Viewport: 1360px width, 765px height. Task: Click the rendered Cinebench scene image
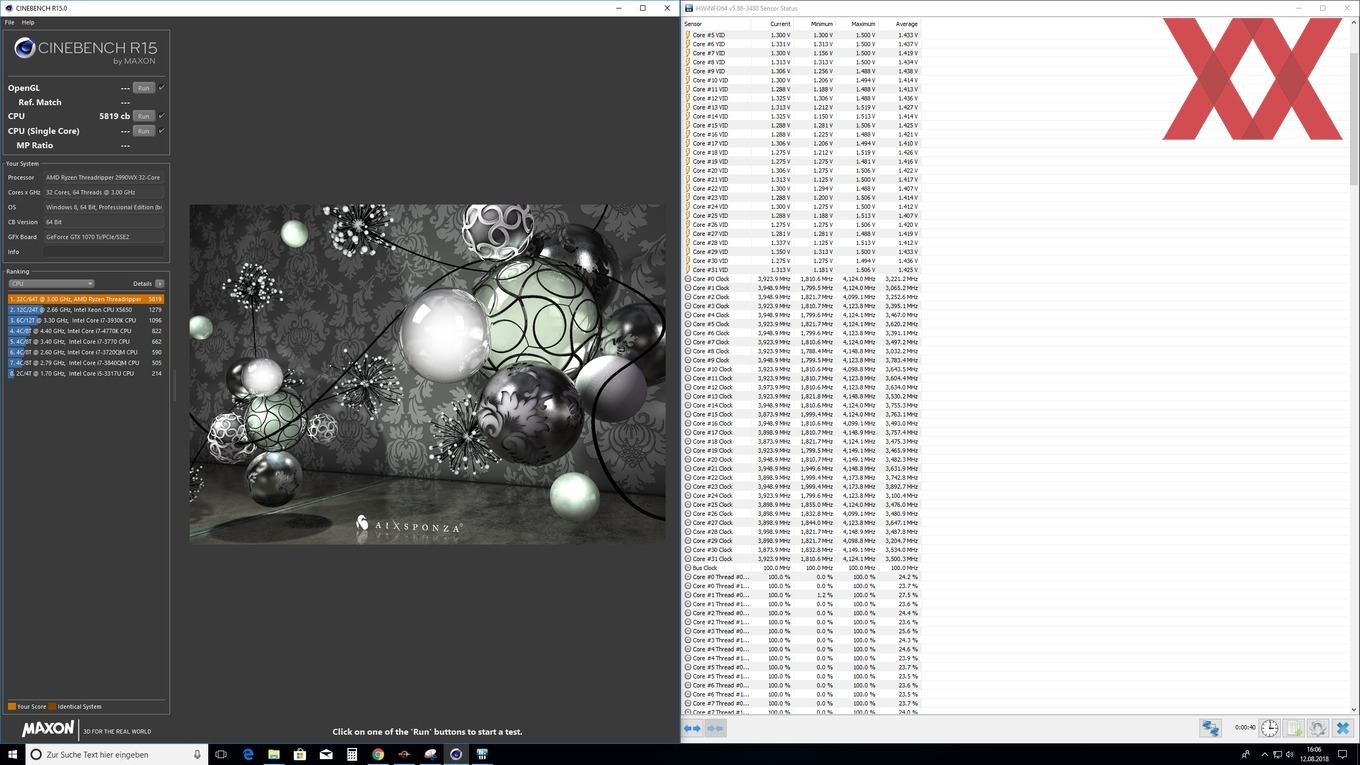click(x=427, y=374)
